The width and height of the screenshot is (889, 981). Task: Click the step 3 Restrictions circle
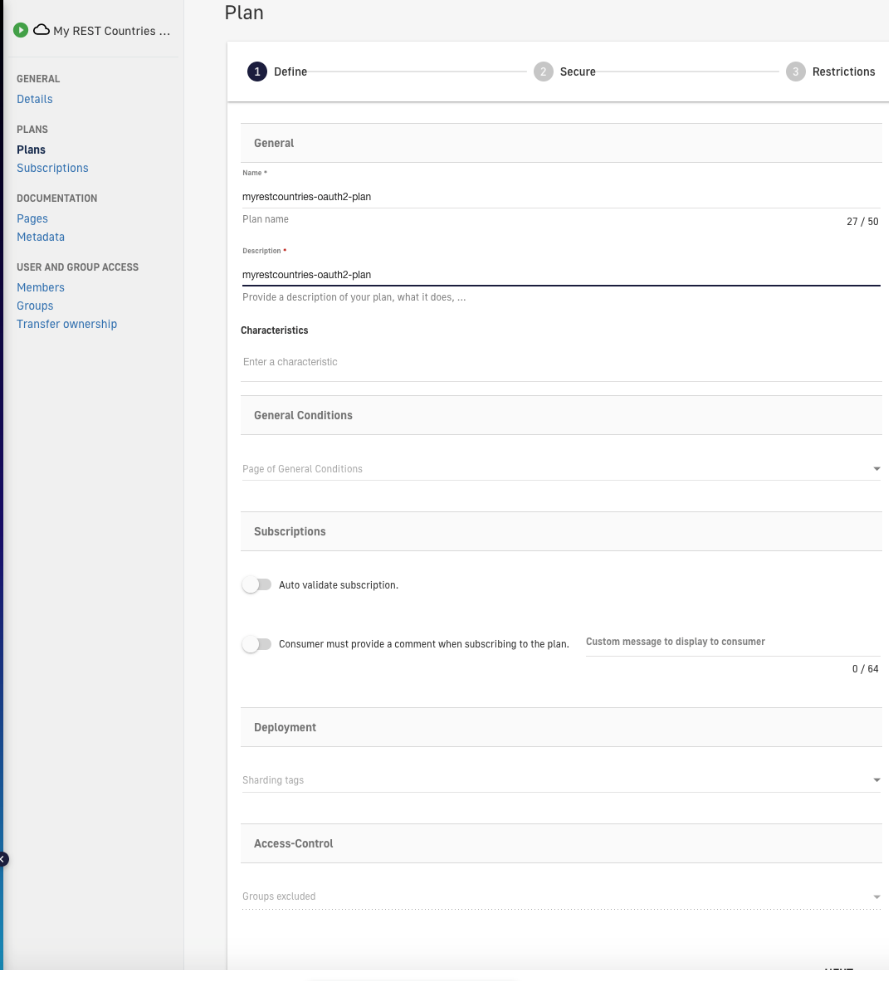[795, 72]
